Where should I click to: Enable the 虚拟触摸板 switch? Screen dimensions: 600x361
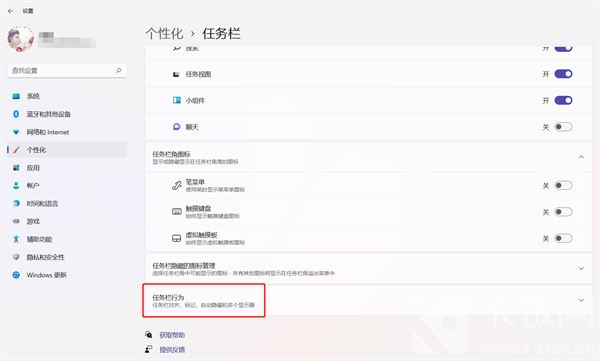coord(563,238)
